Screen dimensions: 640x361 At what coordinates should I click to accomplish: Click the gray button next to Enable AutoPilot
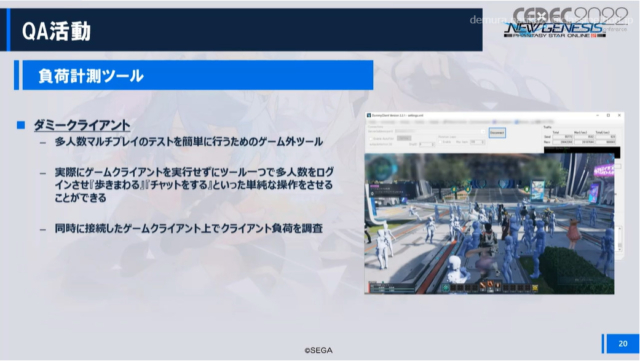(x=404, y=138)
